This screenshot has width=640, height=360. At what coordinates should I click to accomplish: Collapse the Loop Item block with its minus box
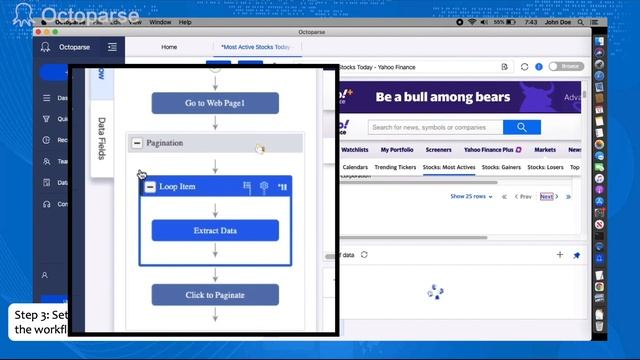(150, 187)
